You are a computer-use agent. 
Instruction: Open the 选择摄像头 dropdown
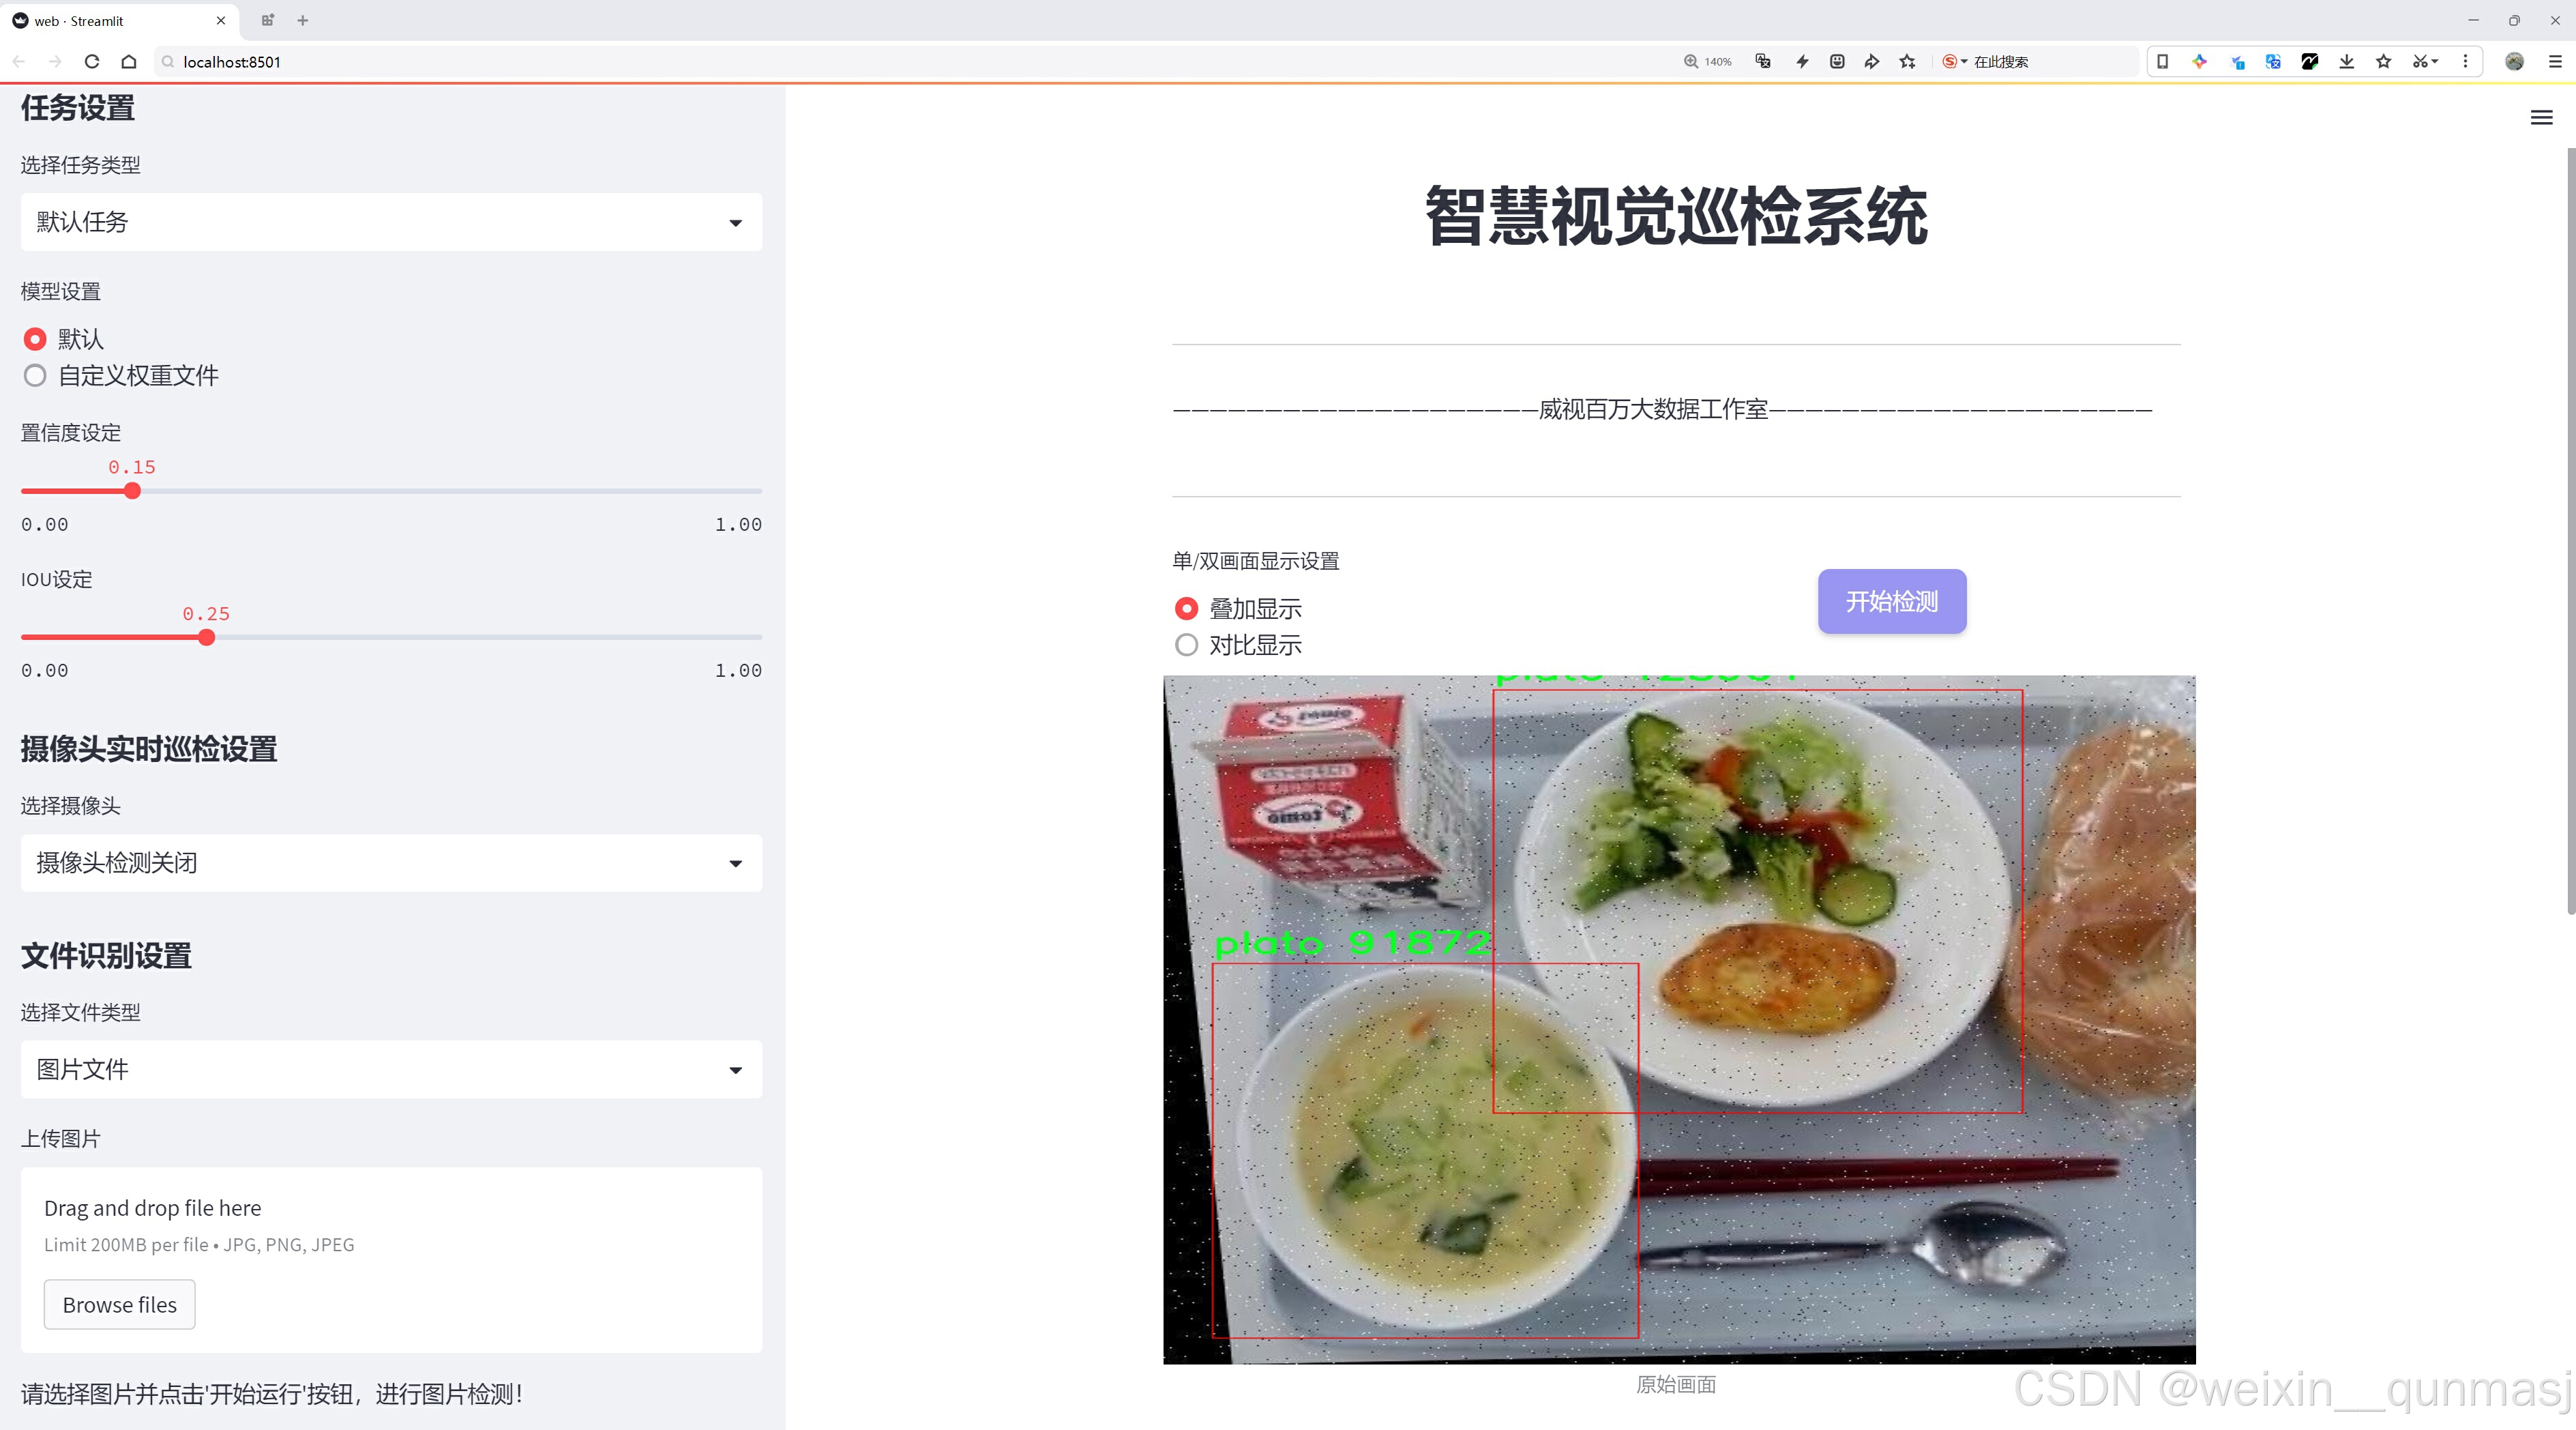coord(391,863)
